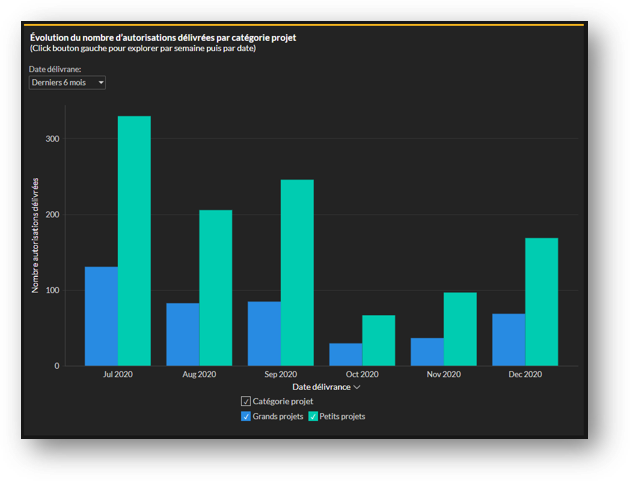
Task: Click the Jul 2020 Grands projets blue bar
Action: click(x=101, y=316)
